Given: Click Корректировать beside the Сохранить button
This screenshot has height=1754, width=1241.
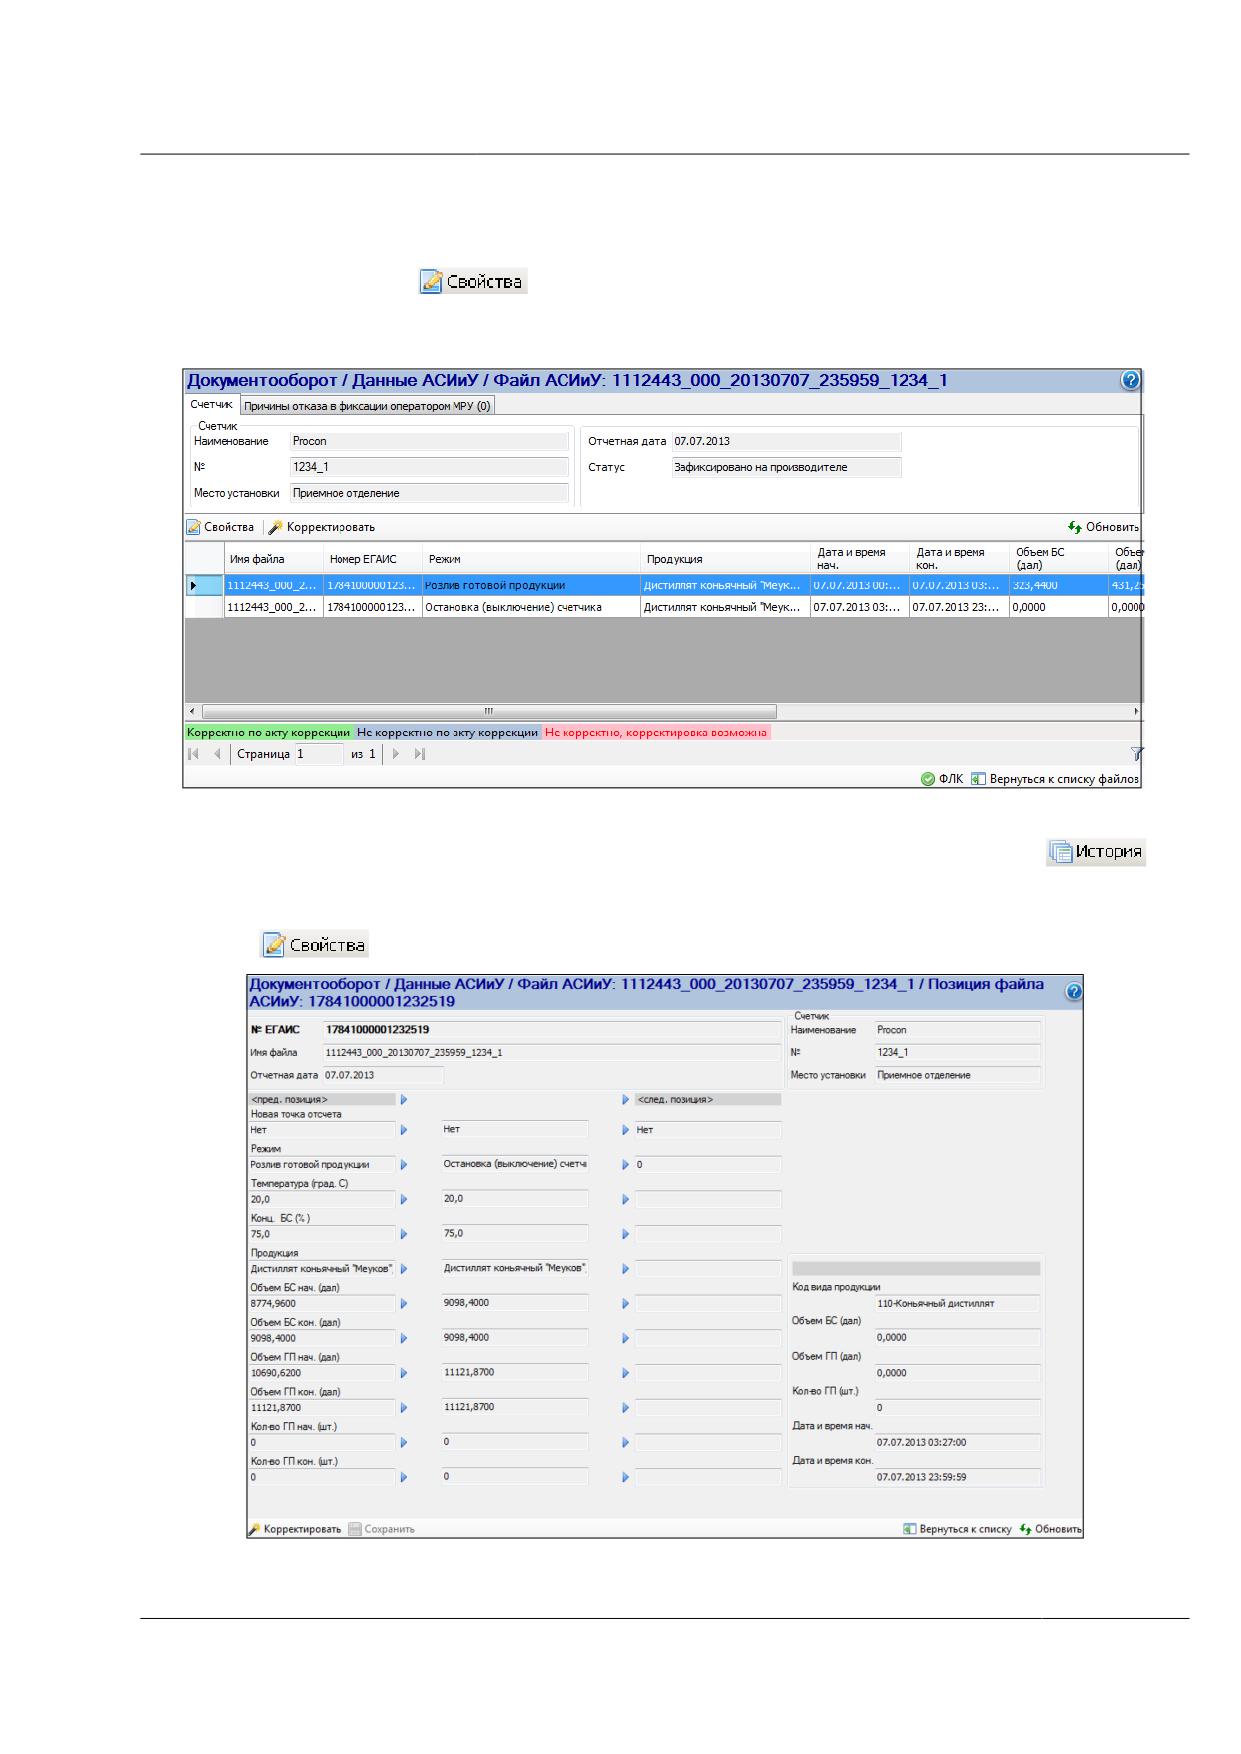Looking at the screenshot, I should point(295,1529).
